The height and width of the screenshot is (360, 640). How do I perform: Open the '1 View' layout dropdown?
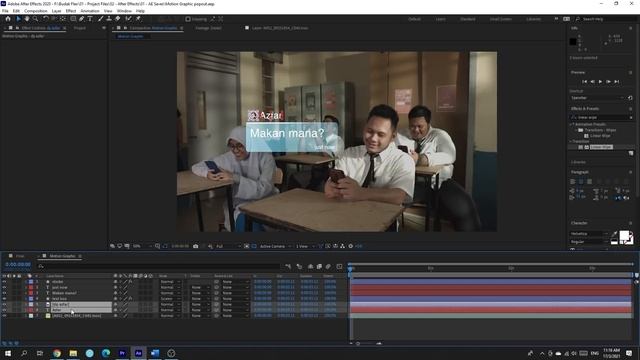click(x=304, y=246)
